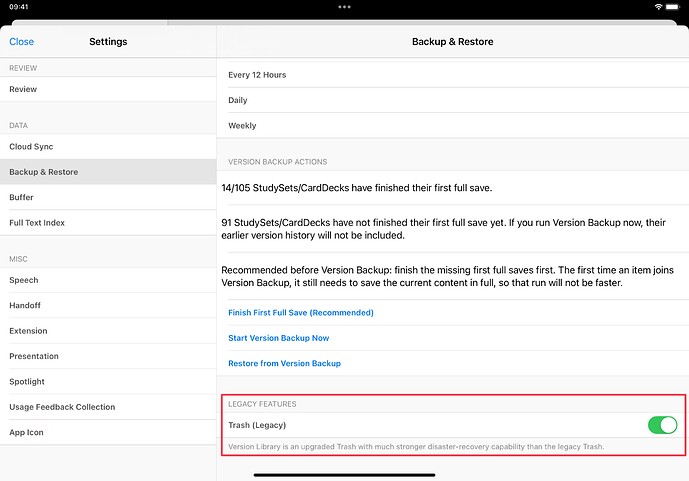The image size is (689, 481).
Task: Open Presentation settings
Action: [x=108, y=356]
